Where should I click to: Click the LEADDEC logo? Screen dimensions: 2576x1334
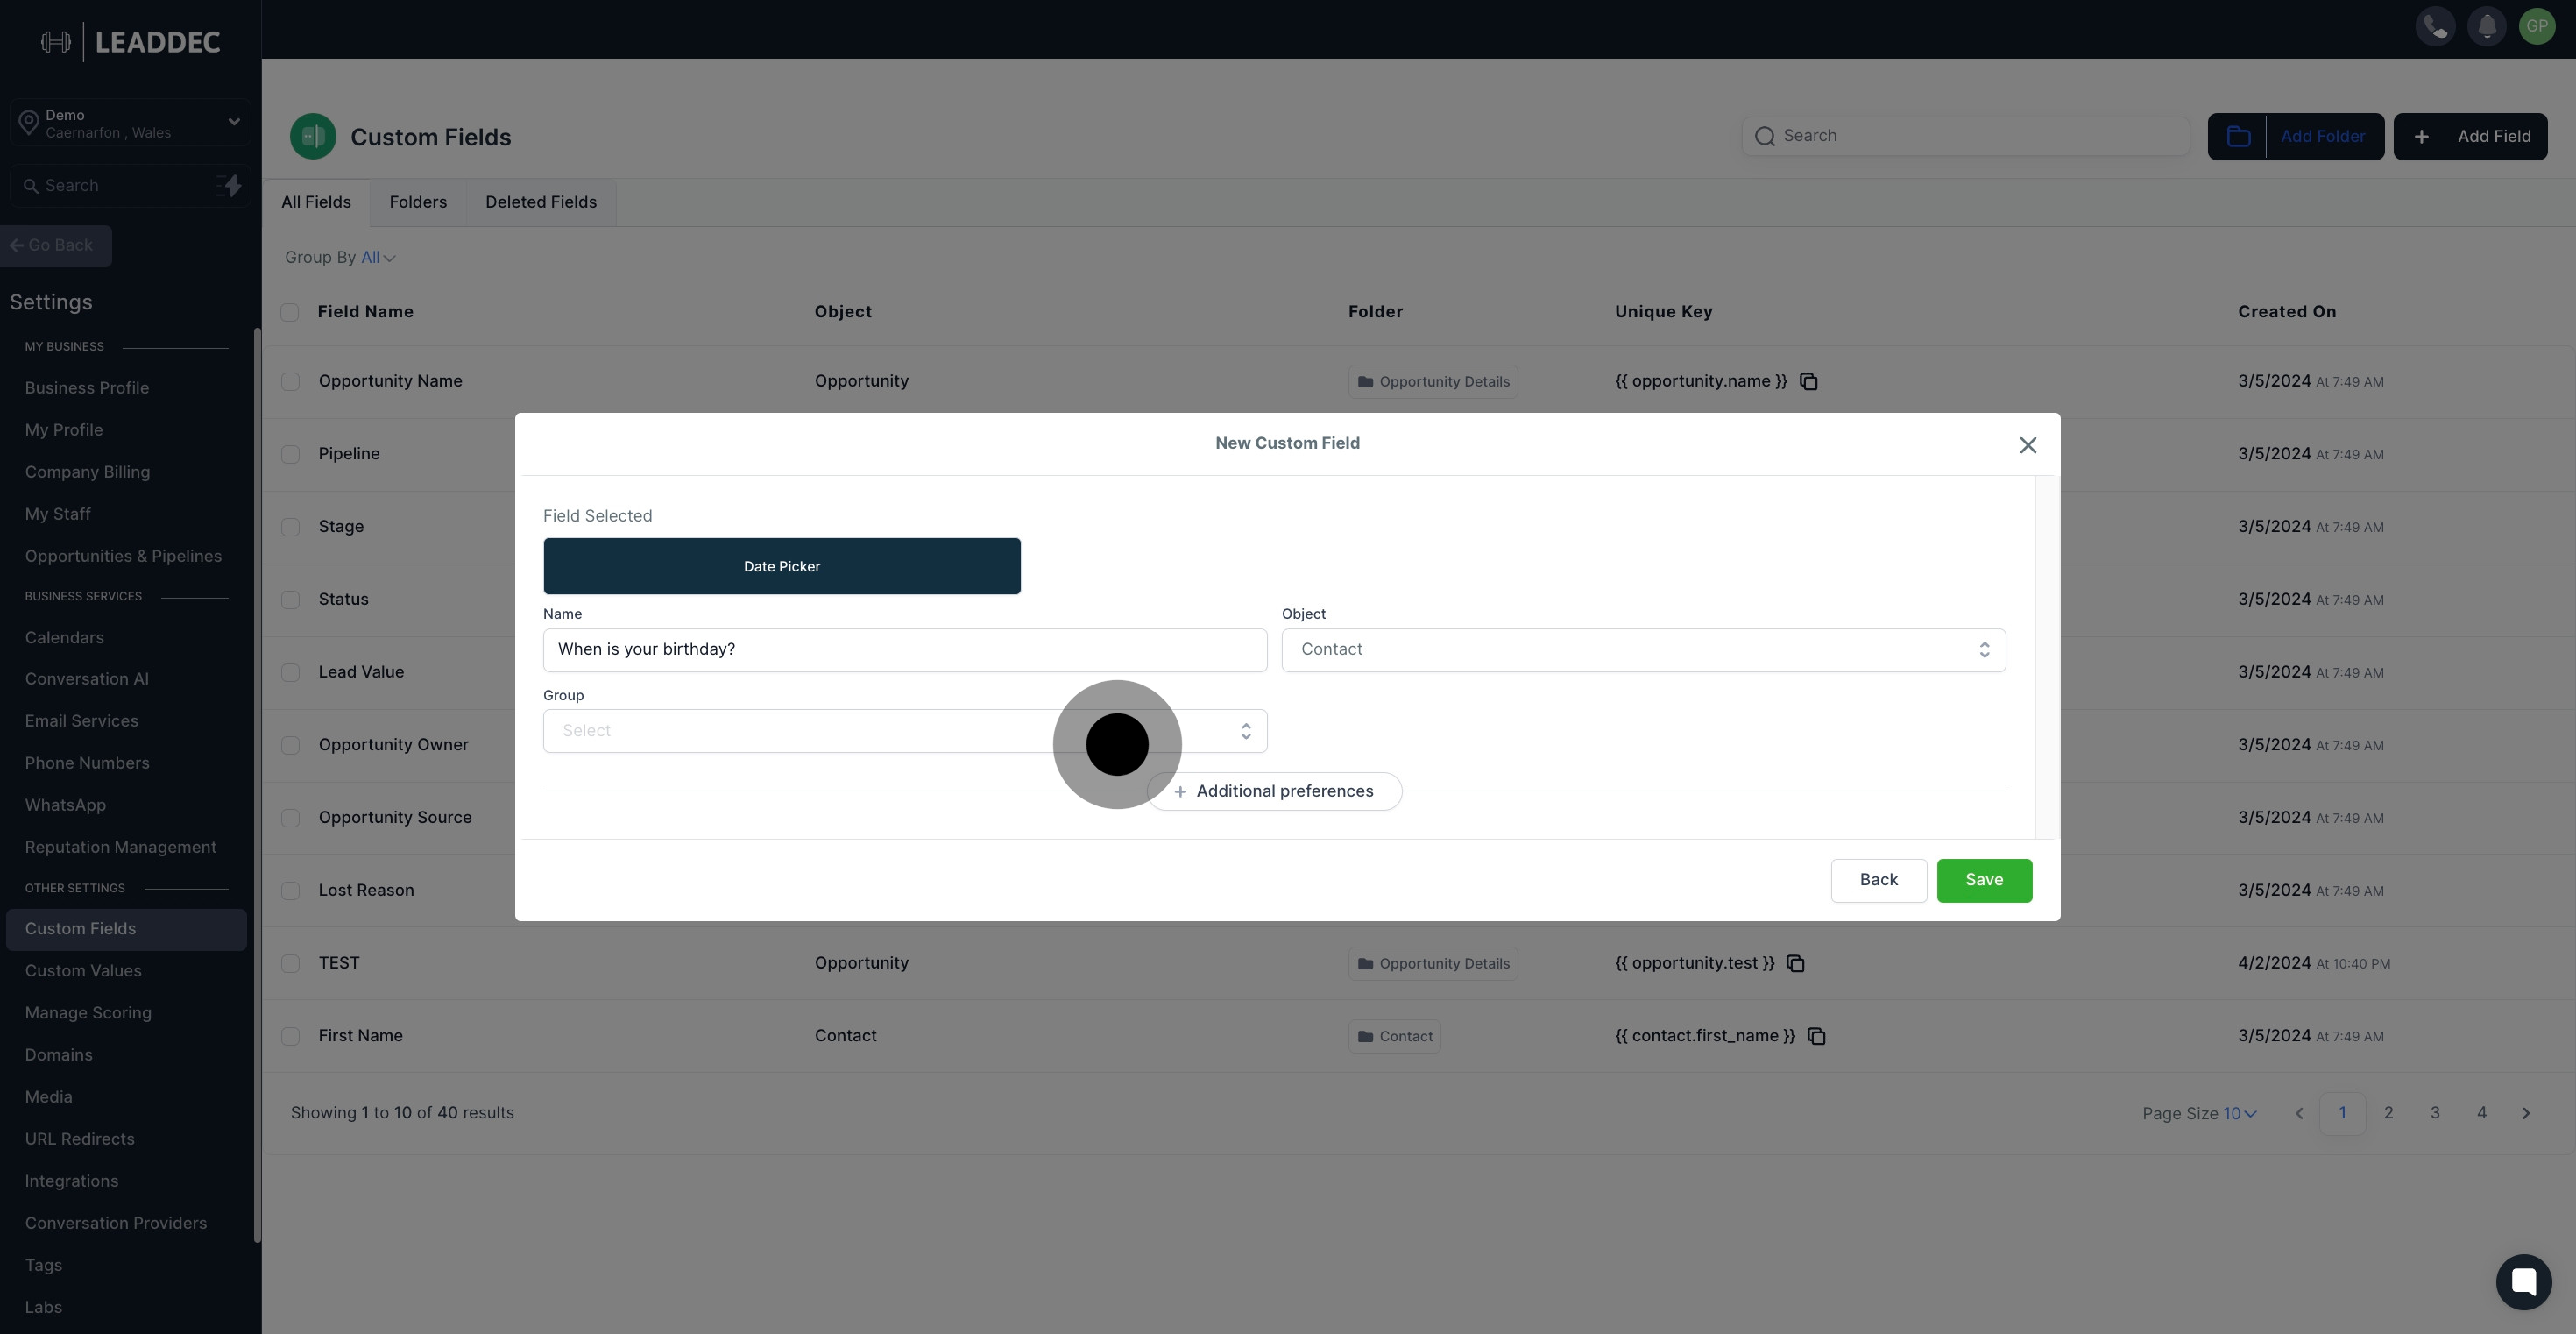[130, 42]
